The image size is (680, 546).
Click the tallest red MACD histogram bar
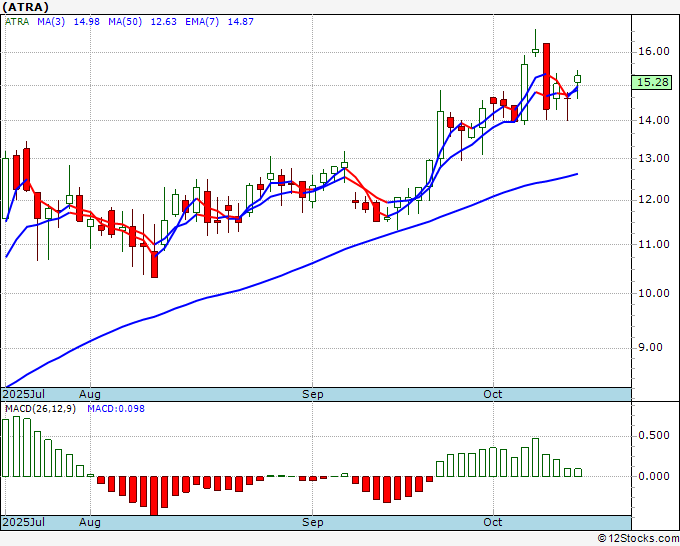154,496
